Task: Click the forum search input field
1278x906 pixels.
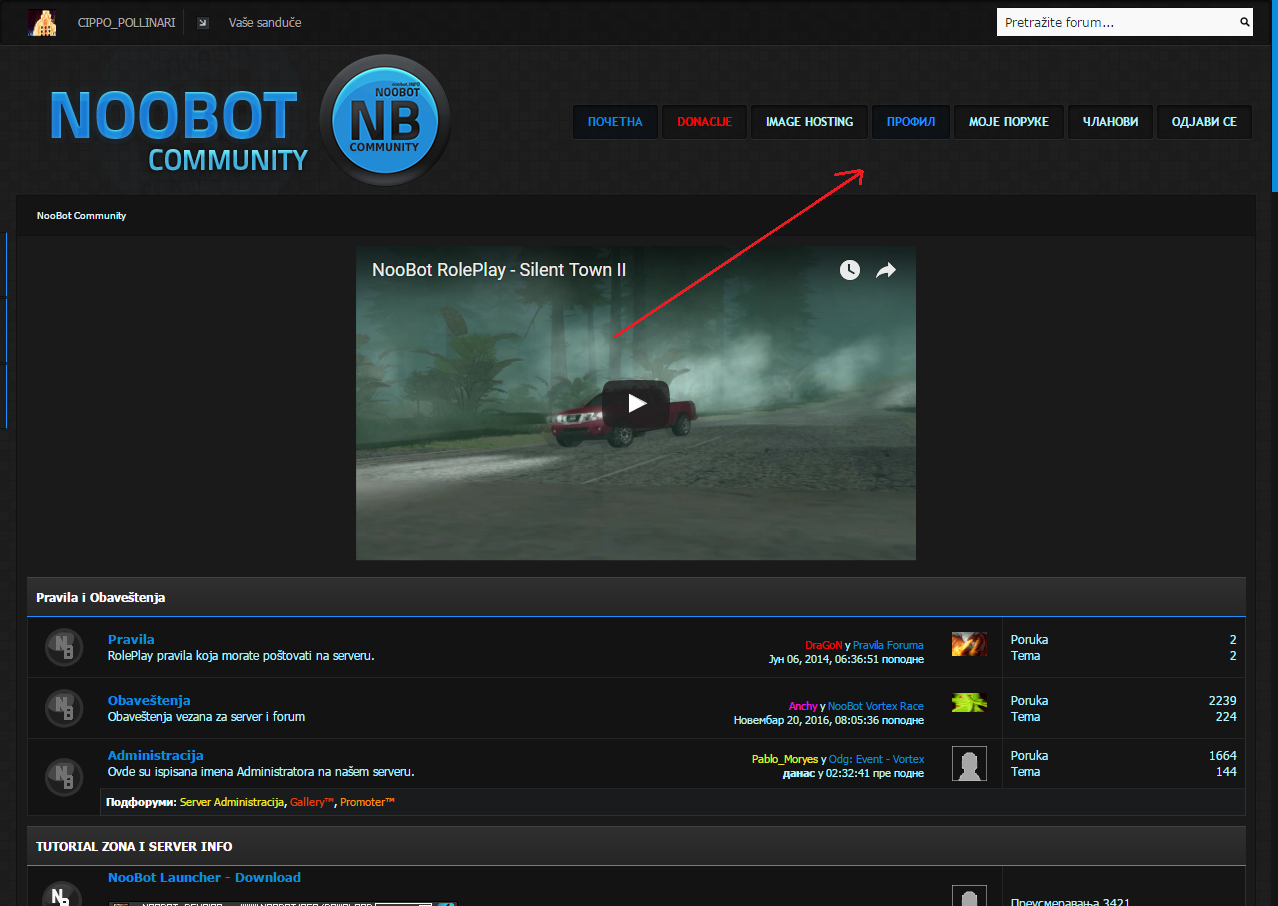Action: pos(1115,22)
